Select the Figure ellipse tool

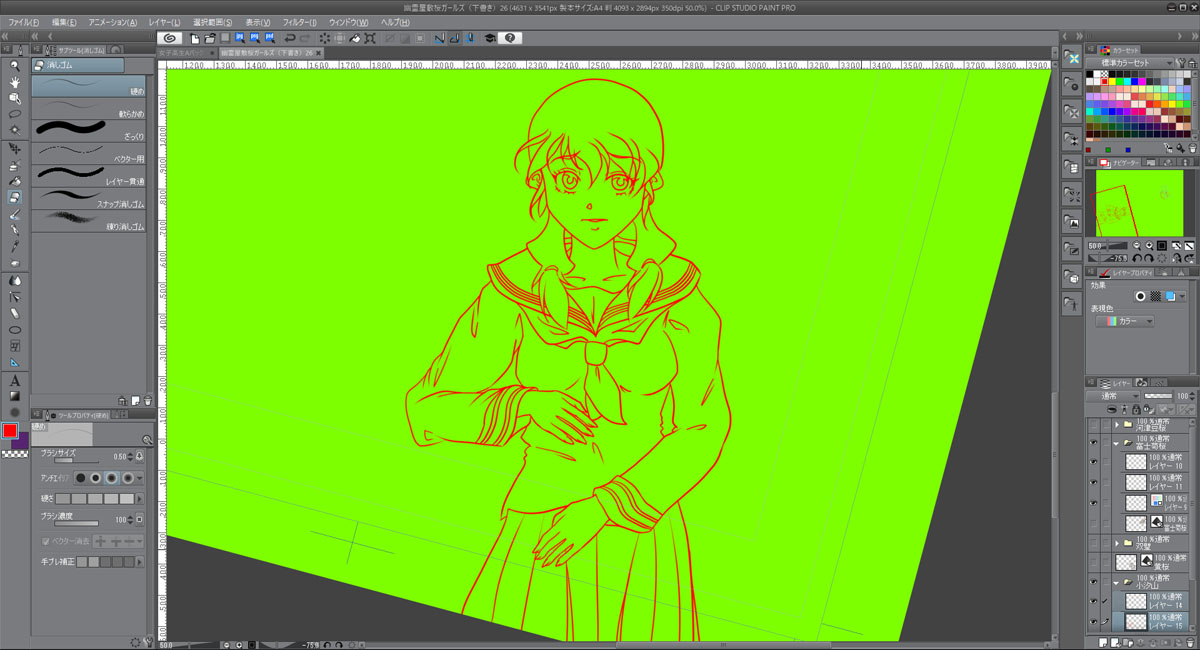pos(15,330)
